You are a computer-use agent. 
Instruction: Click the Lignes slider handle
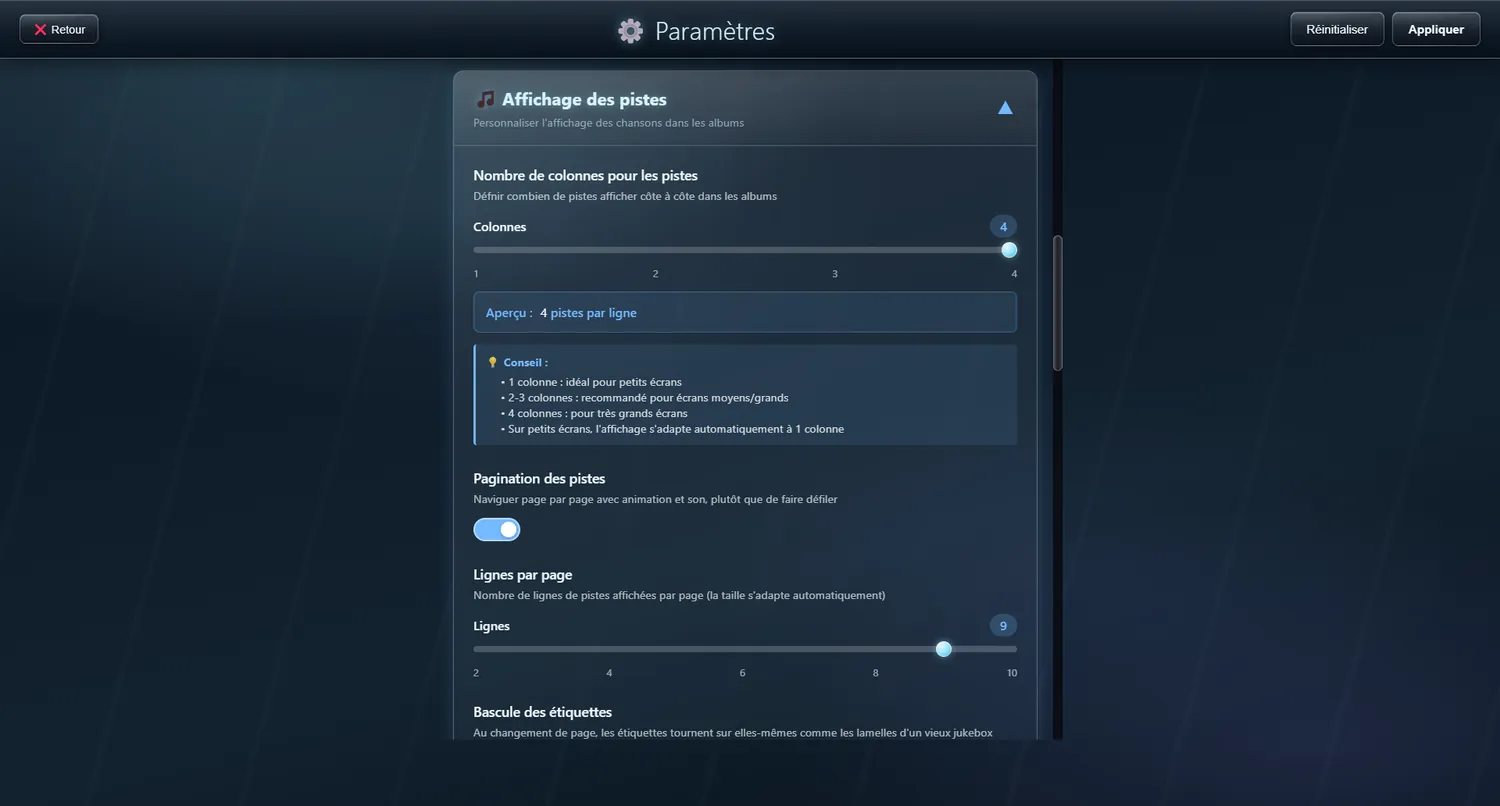tap(943, 649)
